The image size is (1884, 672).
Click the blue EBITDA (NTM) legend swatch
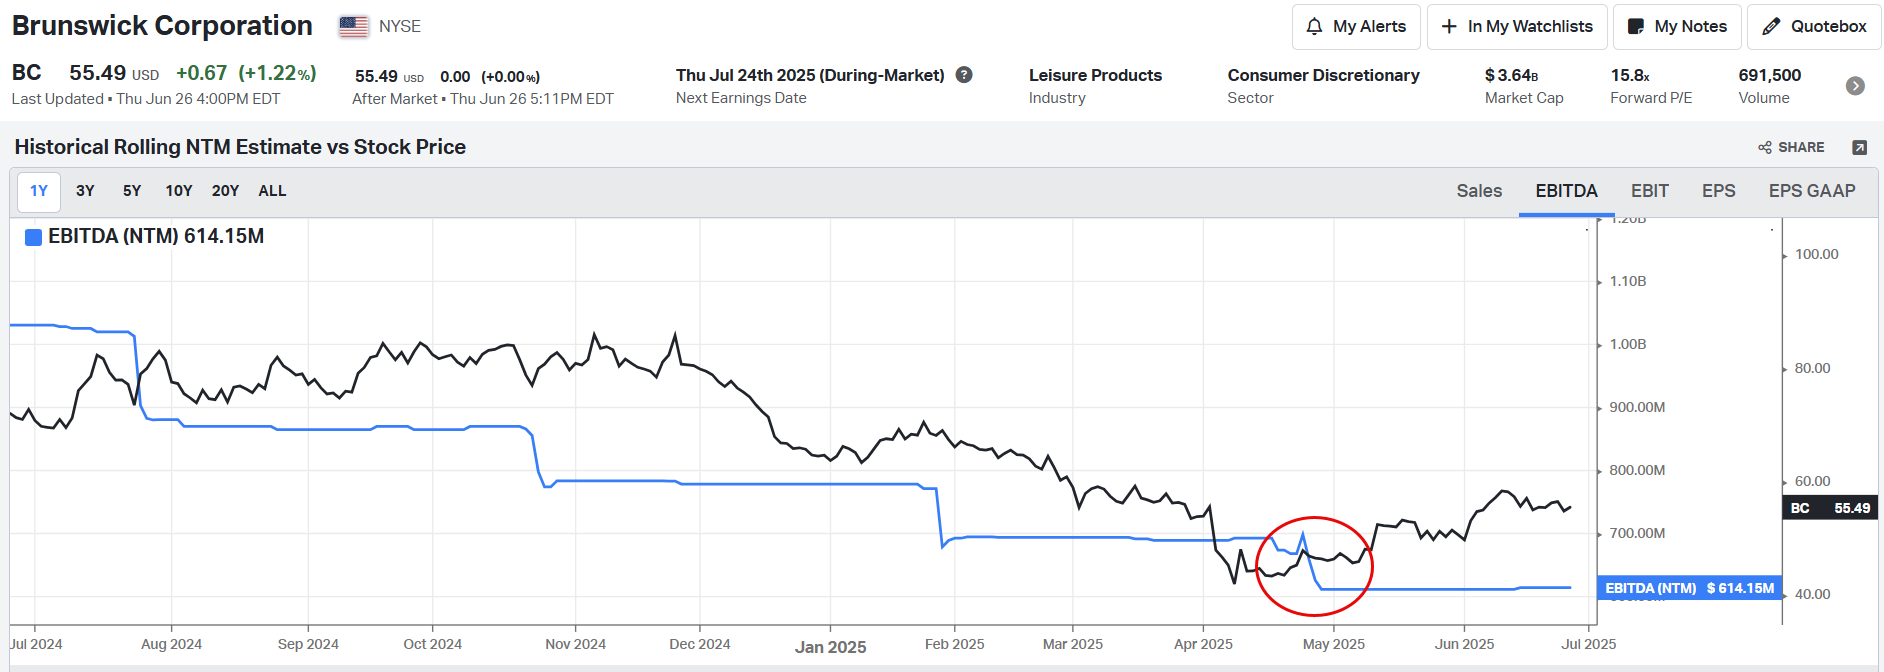(x=33, y=237)
